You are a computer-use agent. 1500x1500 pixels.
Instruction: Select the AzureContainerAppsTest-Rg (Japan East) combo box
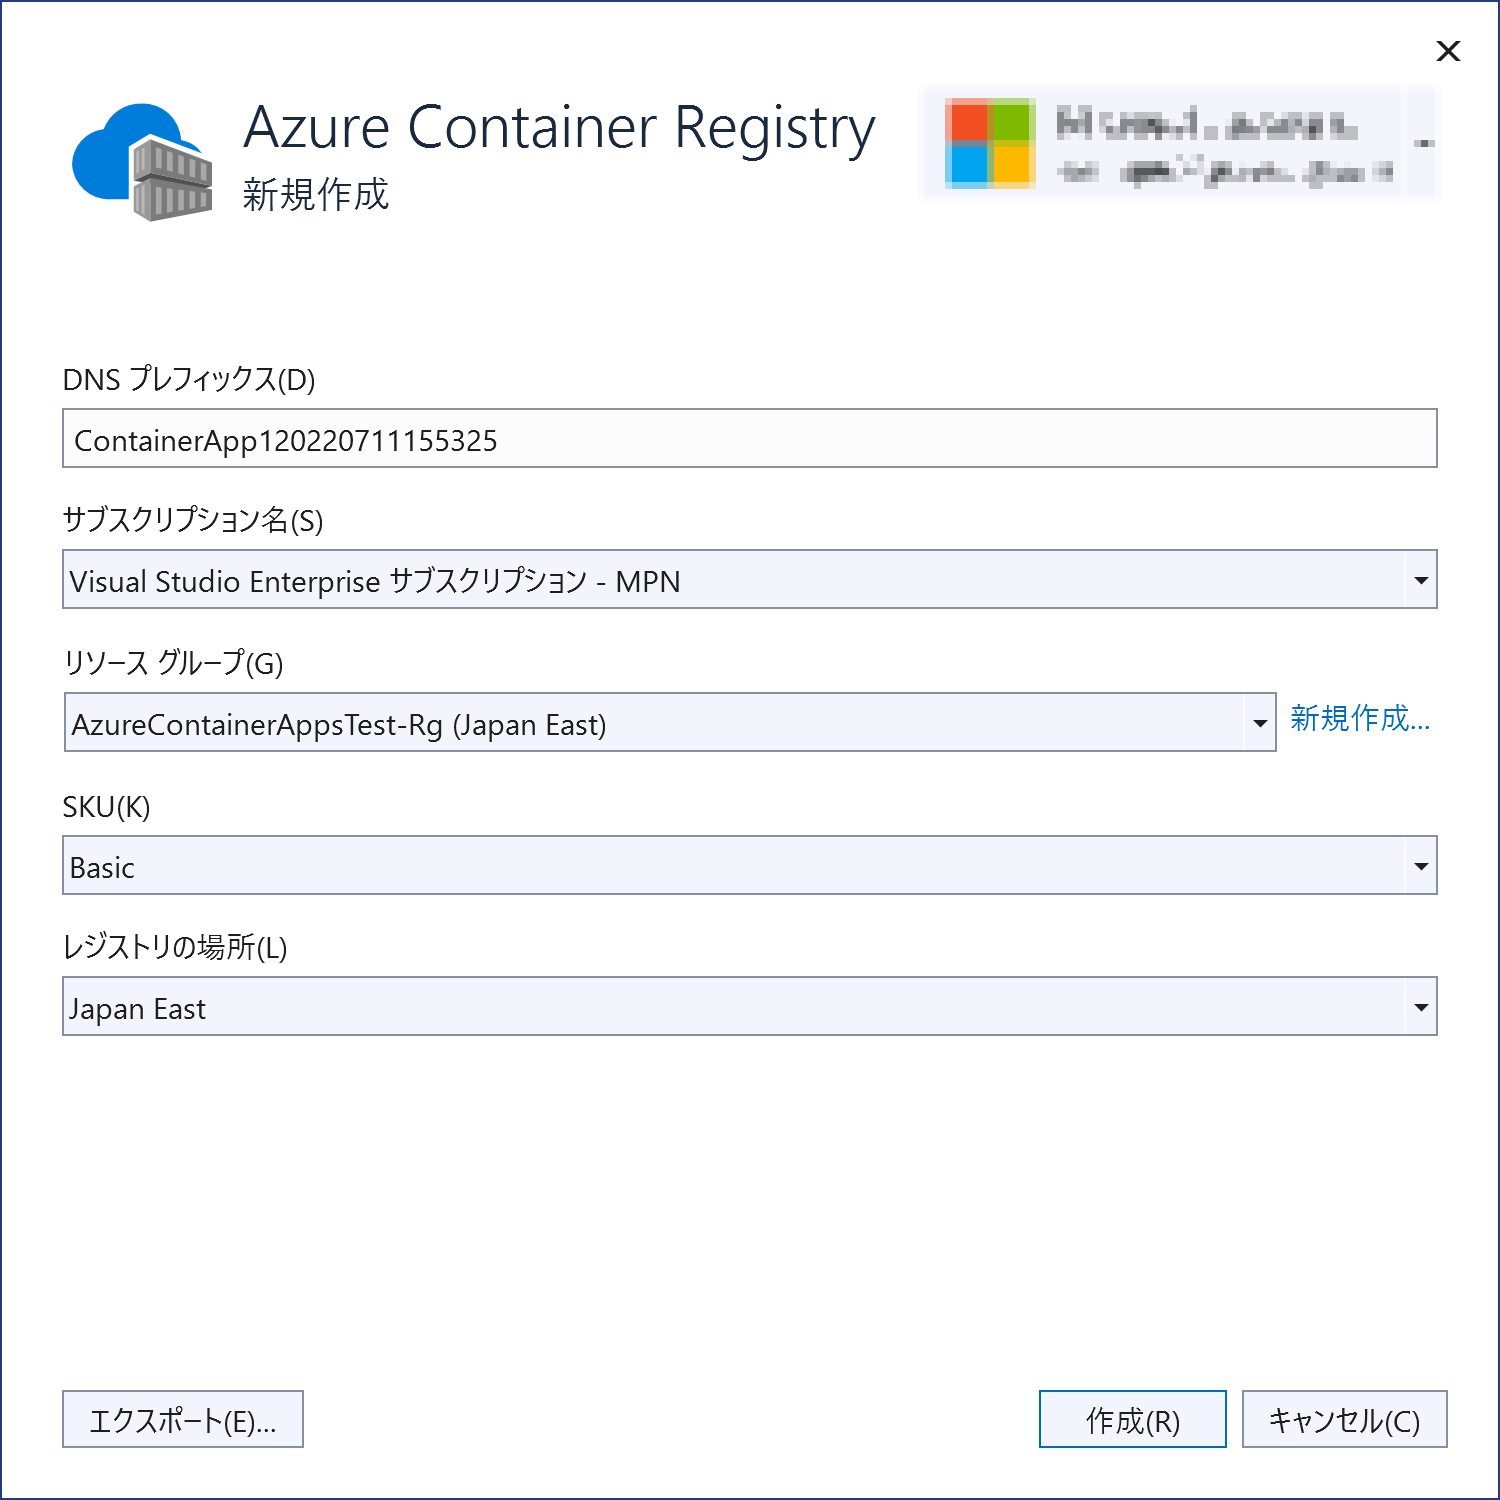coord(670,722)
